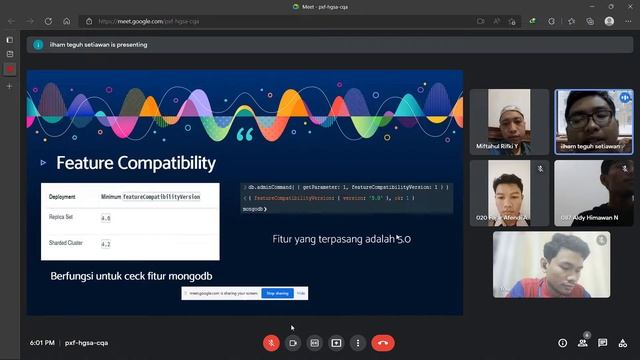Click Hide link on sharing banner
Image resolution: width=640 pixels, height=360 pixels.
click(x=301, y=293)
